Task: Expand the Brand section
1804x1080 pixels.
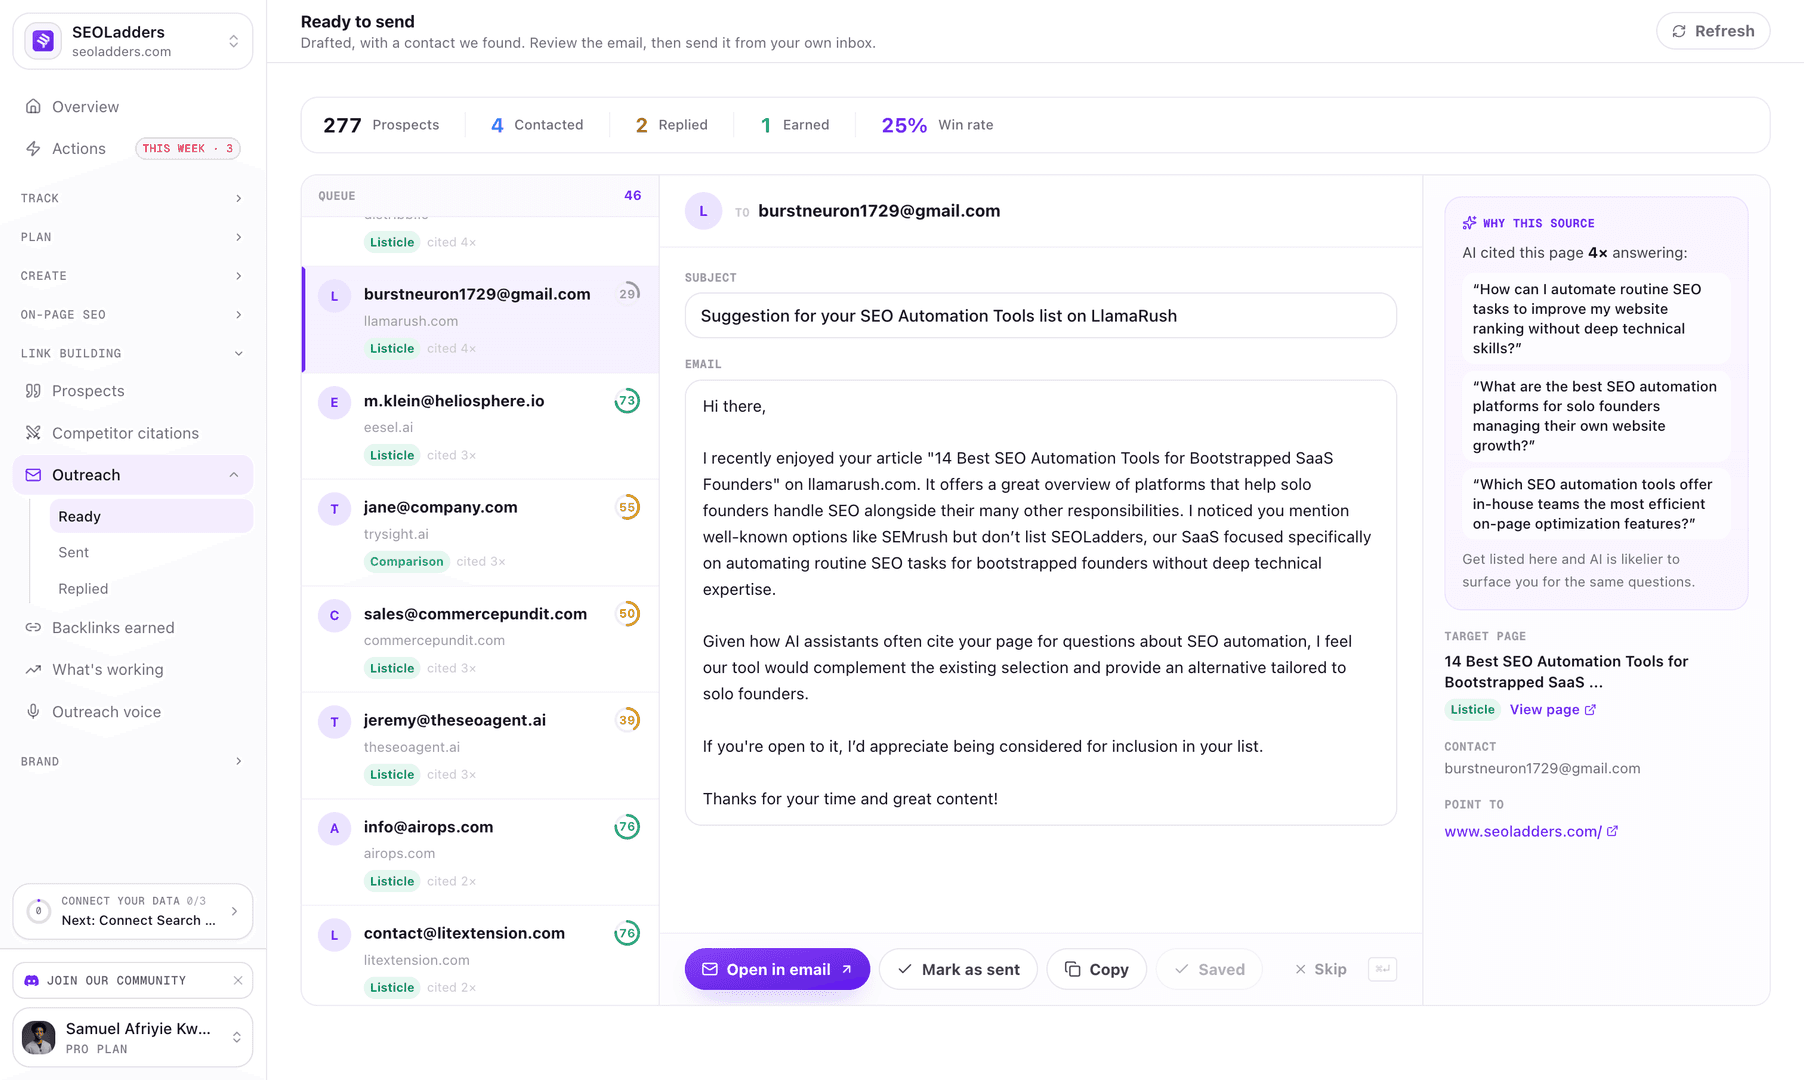Action: (x=133, y=762)
